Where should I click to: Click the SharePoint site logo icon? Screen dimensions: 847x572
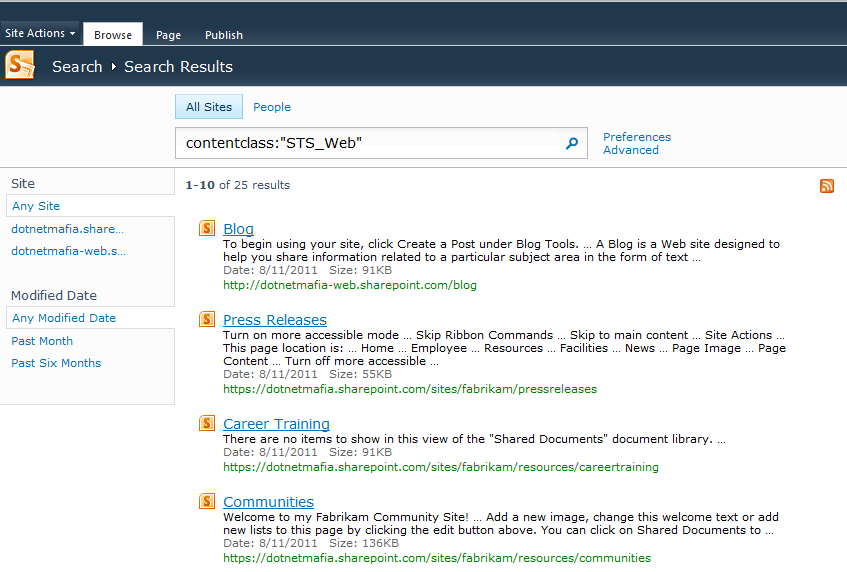(20, 65)
